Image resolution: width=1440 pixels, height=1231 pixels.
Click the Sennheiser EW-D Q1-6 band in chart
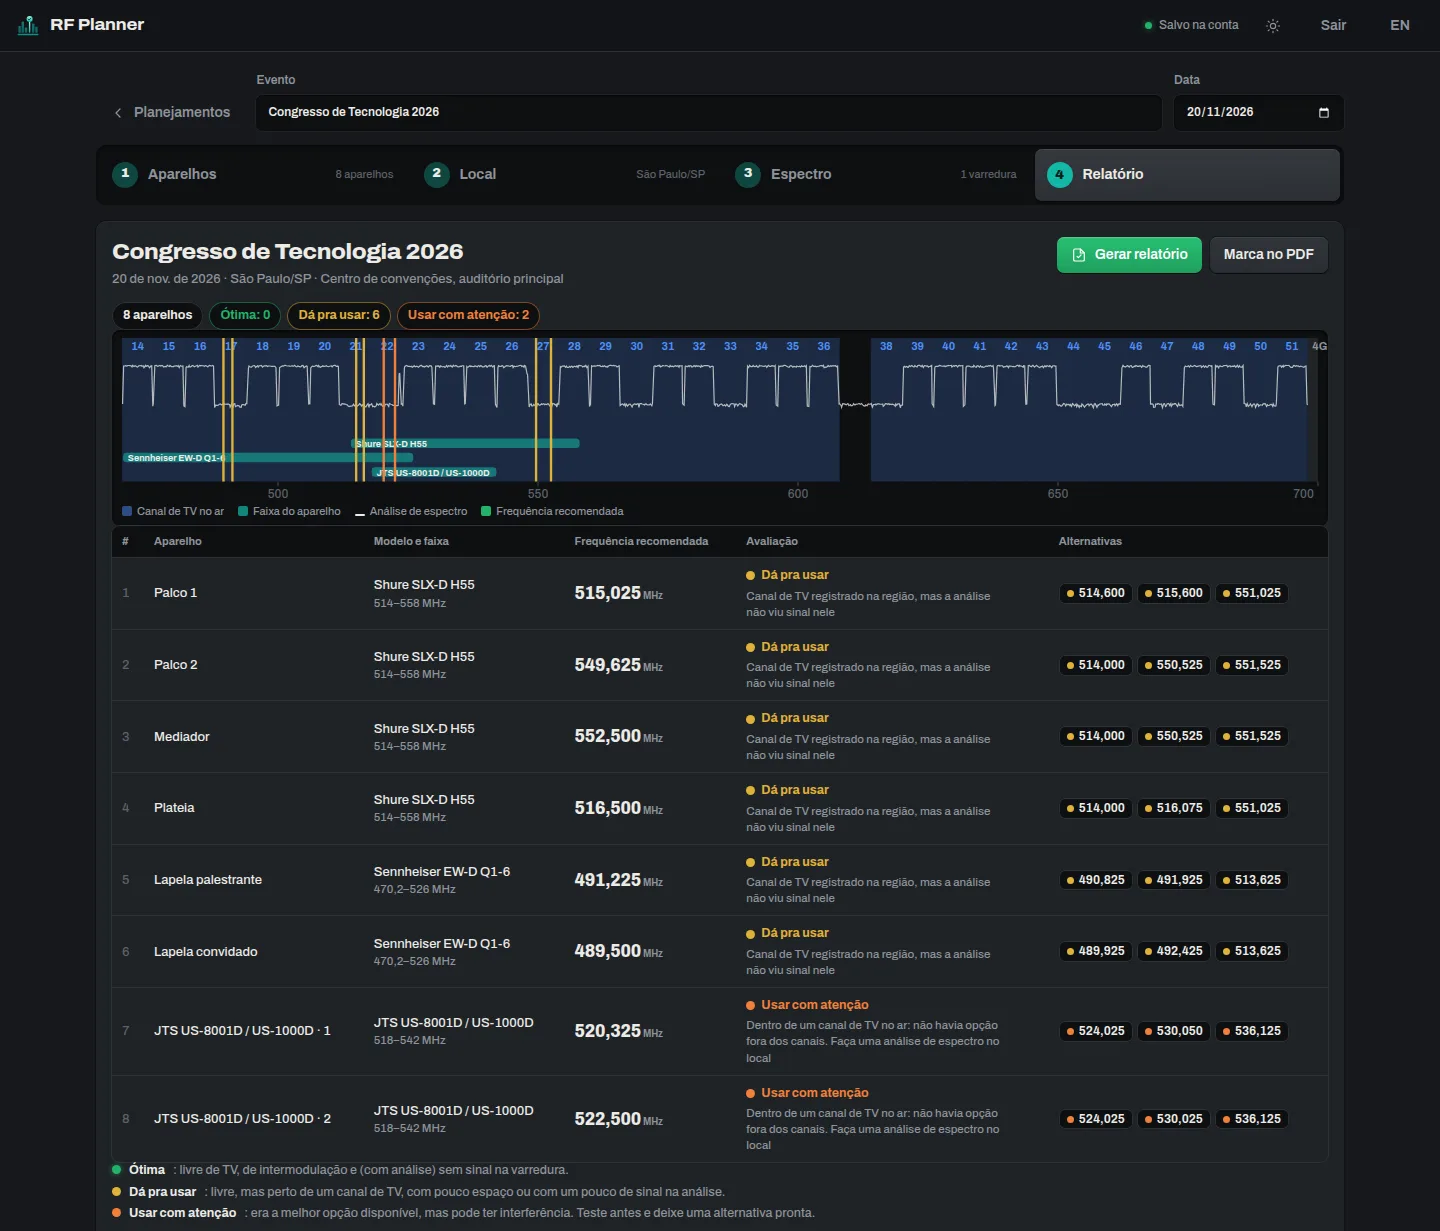tap(268, 458)
